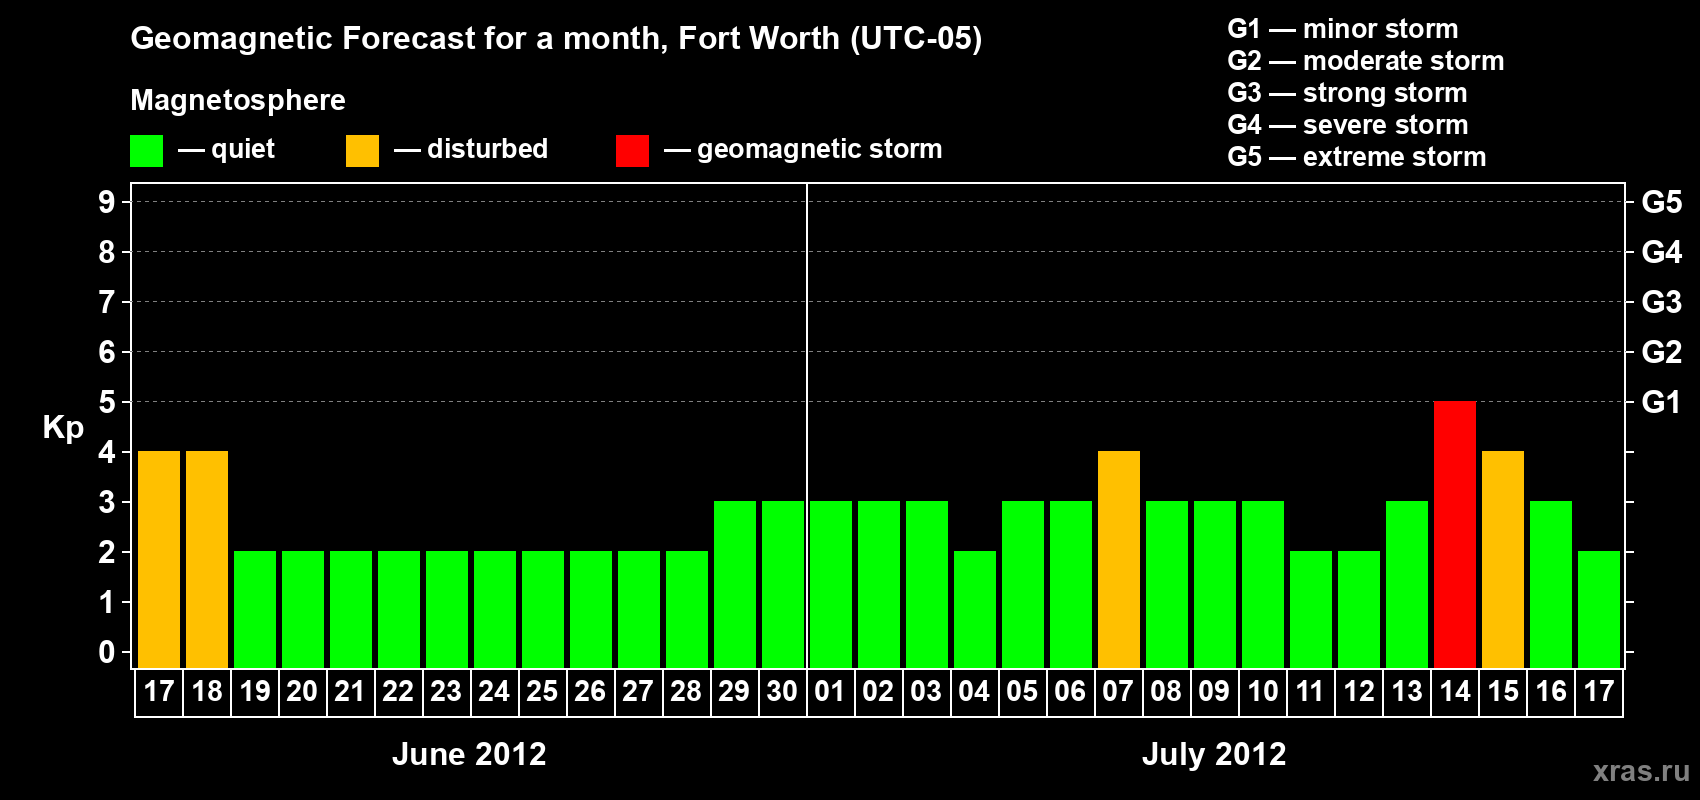Click the date cell 30 for June
Image resolution: width=1700 pixels, height=800 pixels.
point(782,692)
